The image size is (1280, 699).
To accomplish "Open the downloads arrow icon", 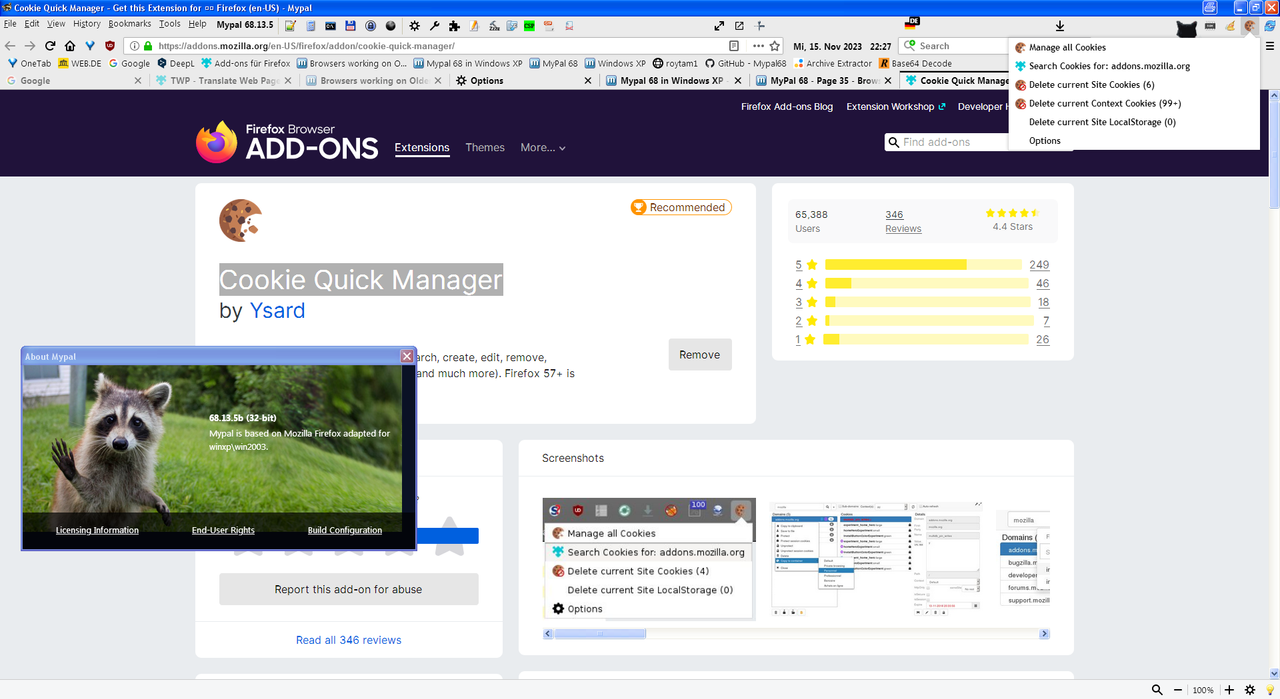I will (x=1060, y=26).
